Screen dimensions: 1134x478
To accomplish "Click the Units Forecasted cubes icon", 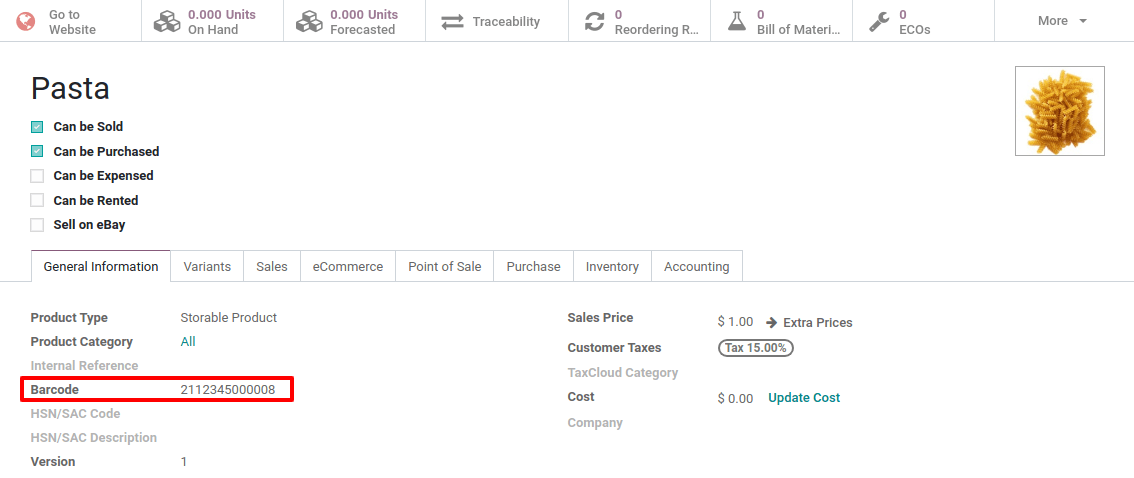I will tap(310, 21).
